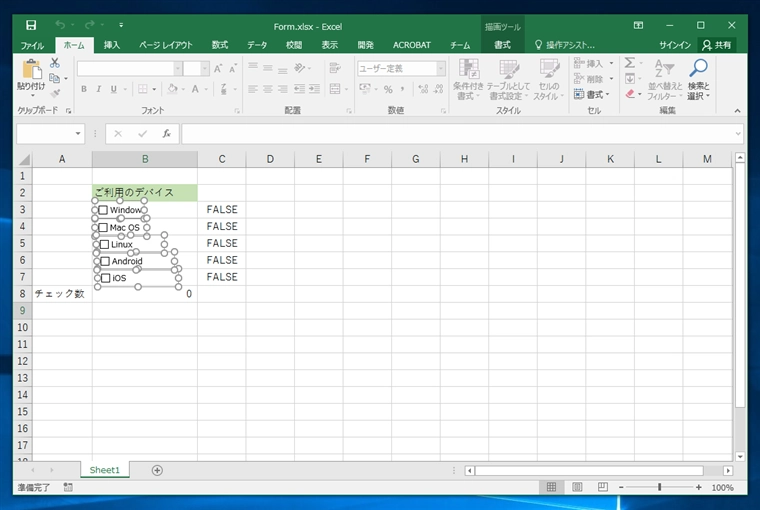Click the Redo arrow icon

click(90, 25)
